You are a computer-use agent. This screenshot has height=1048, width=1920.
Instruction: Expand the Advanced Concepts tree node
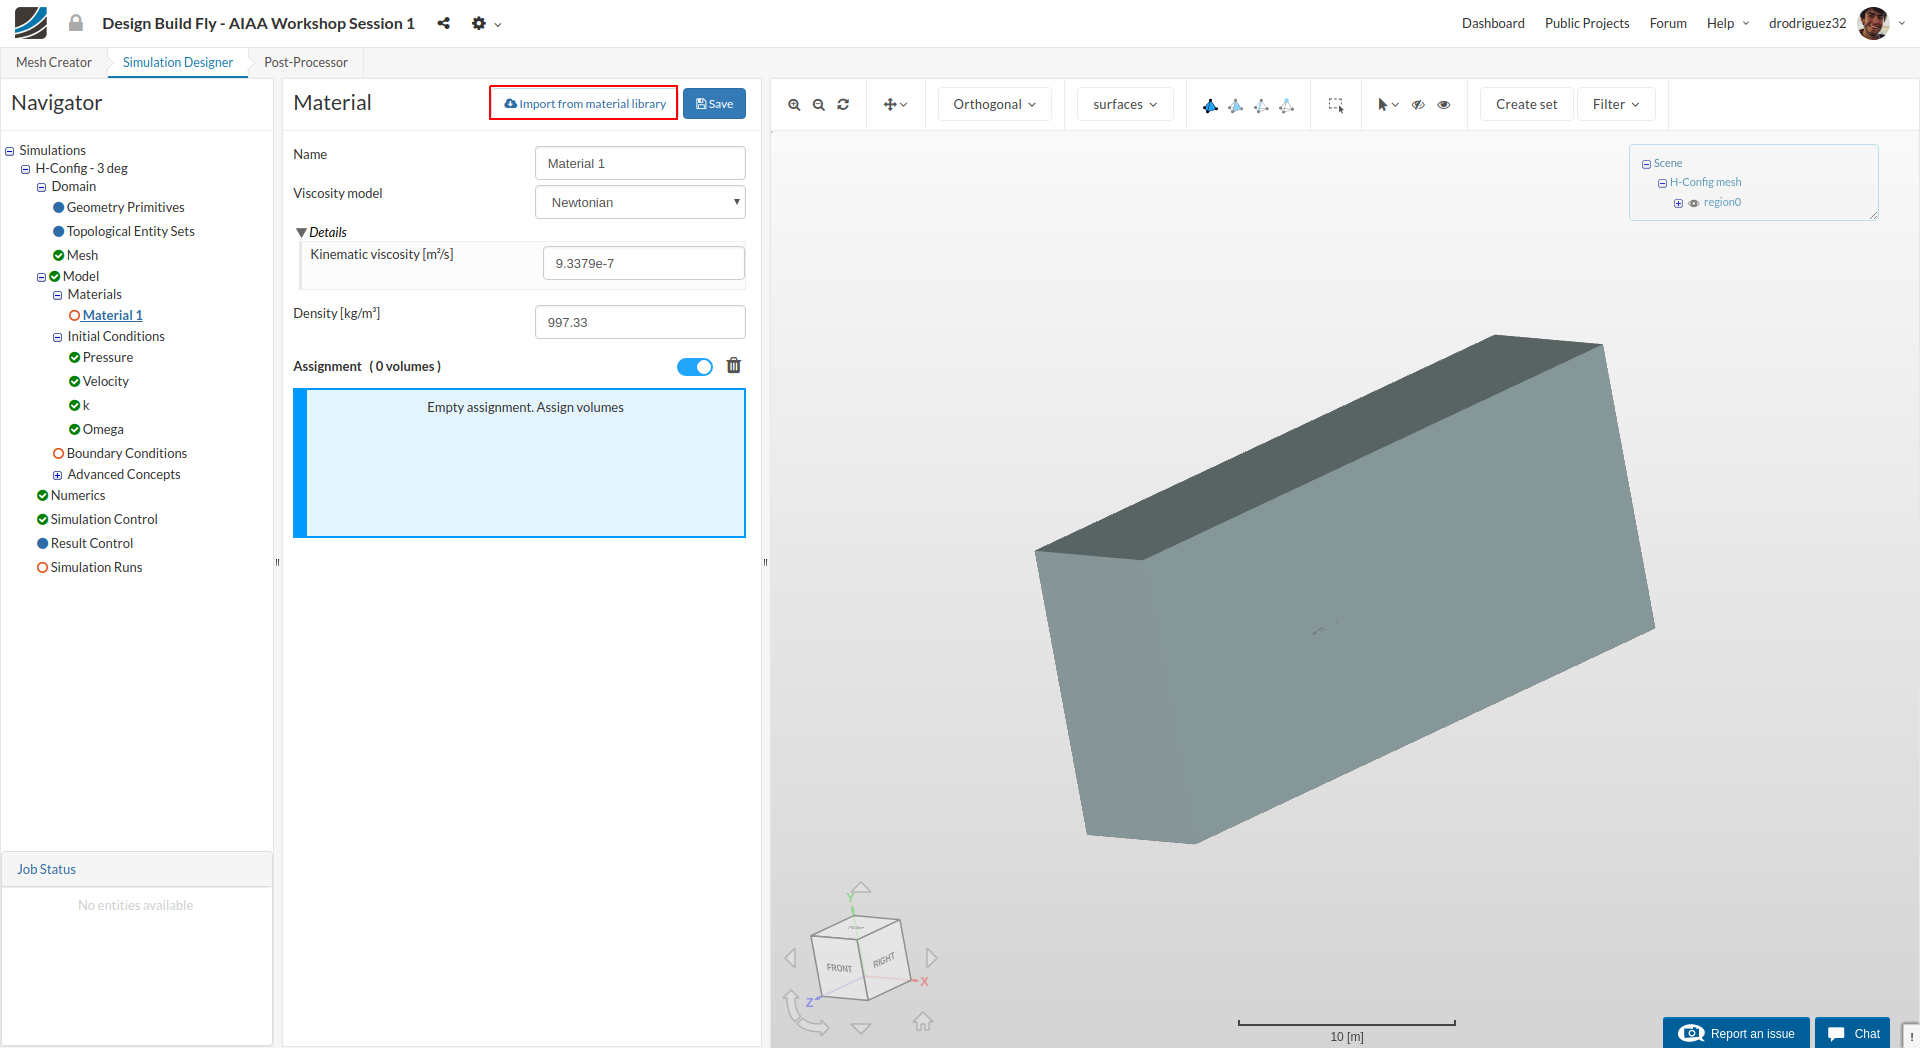coord(58,475)
